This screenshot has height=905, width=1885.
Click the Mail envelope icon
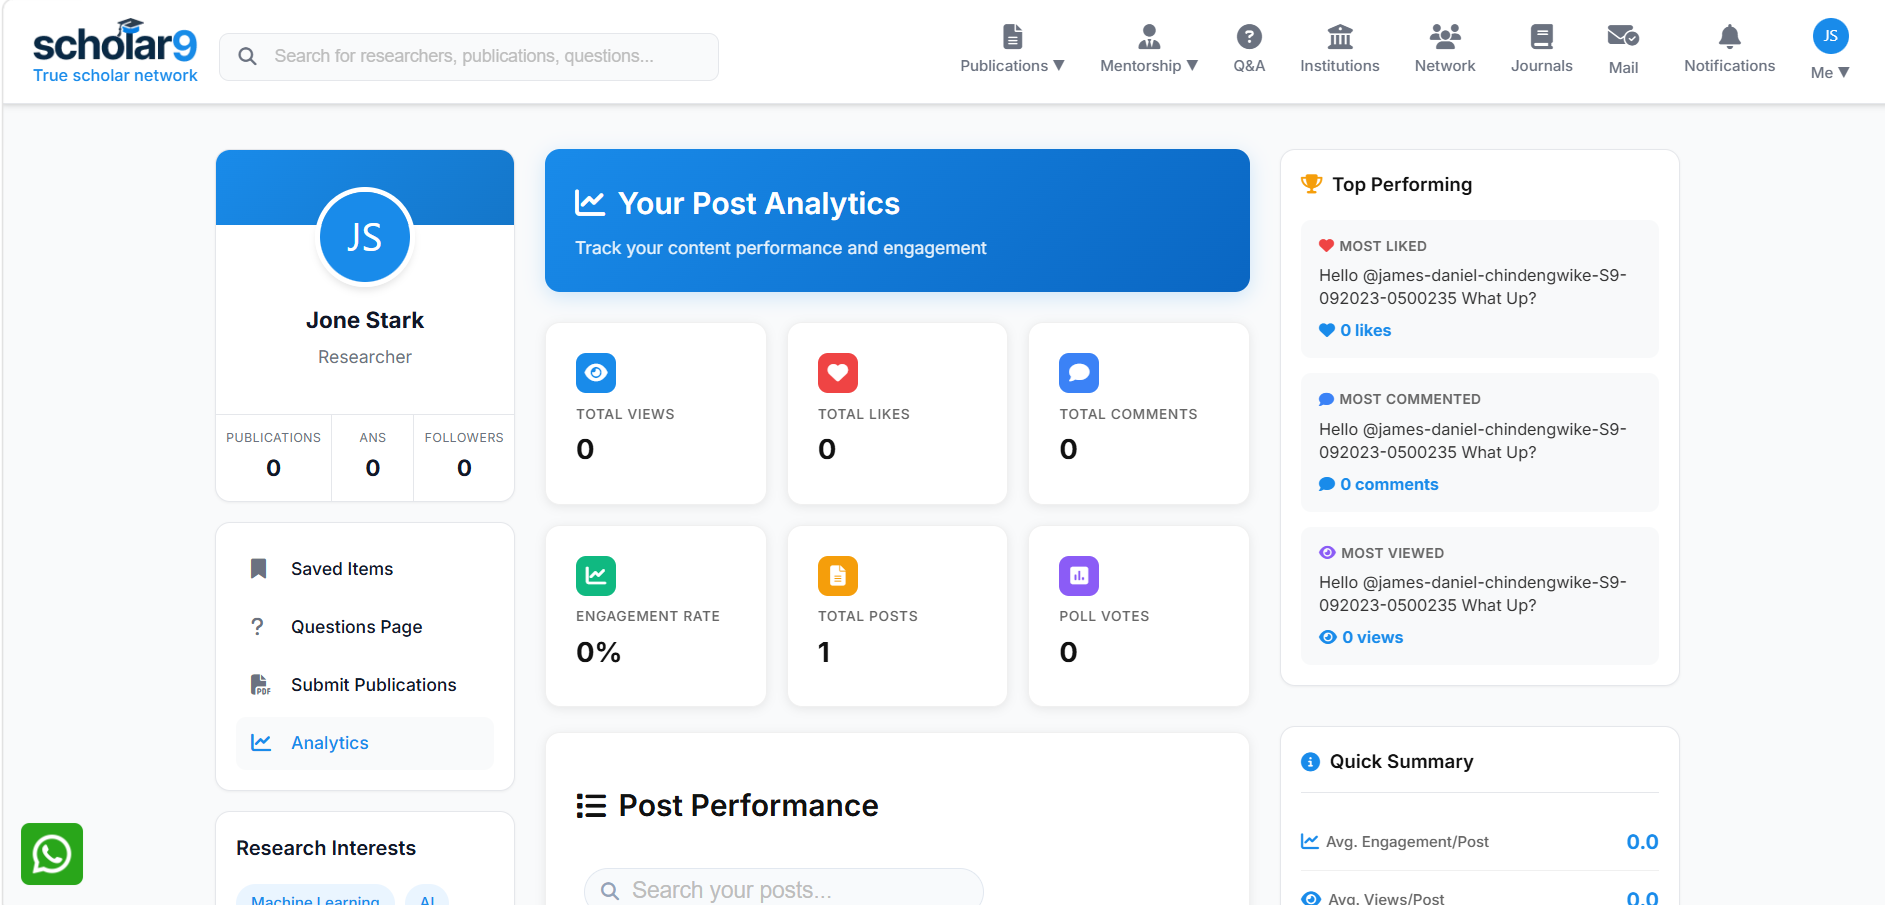(x=1623, y=36)
